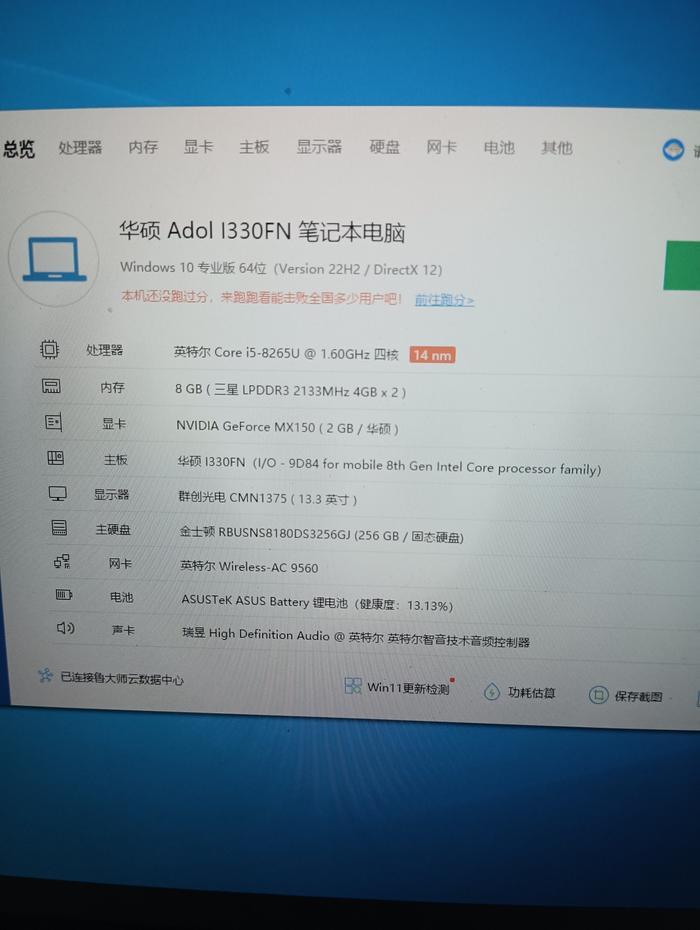Select the 主板 row label

click(x=116, y=459)
